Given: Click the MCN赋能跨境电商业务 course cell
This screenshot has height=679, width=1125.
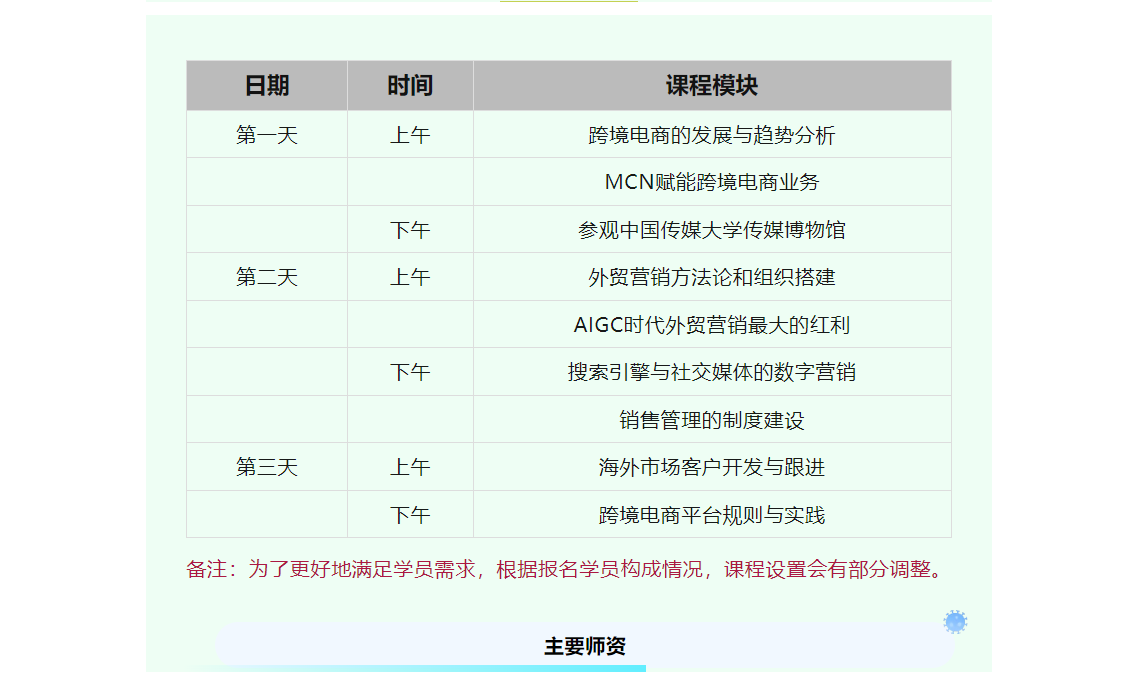Looking at the screenshot, I should coord(712,182).
